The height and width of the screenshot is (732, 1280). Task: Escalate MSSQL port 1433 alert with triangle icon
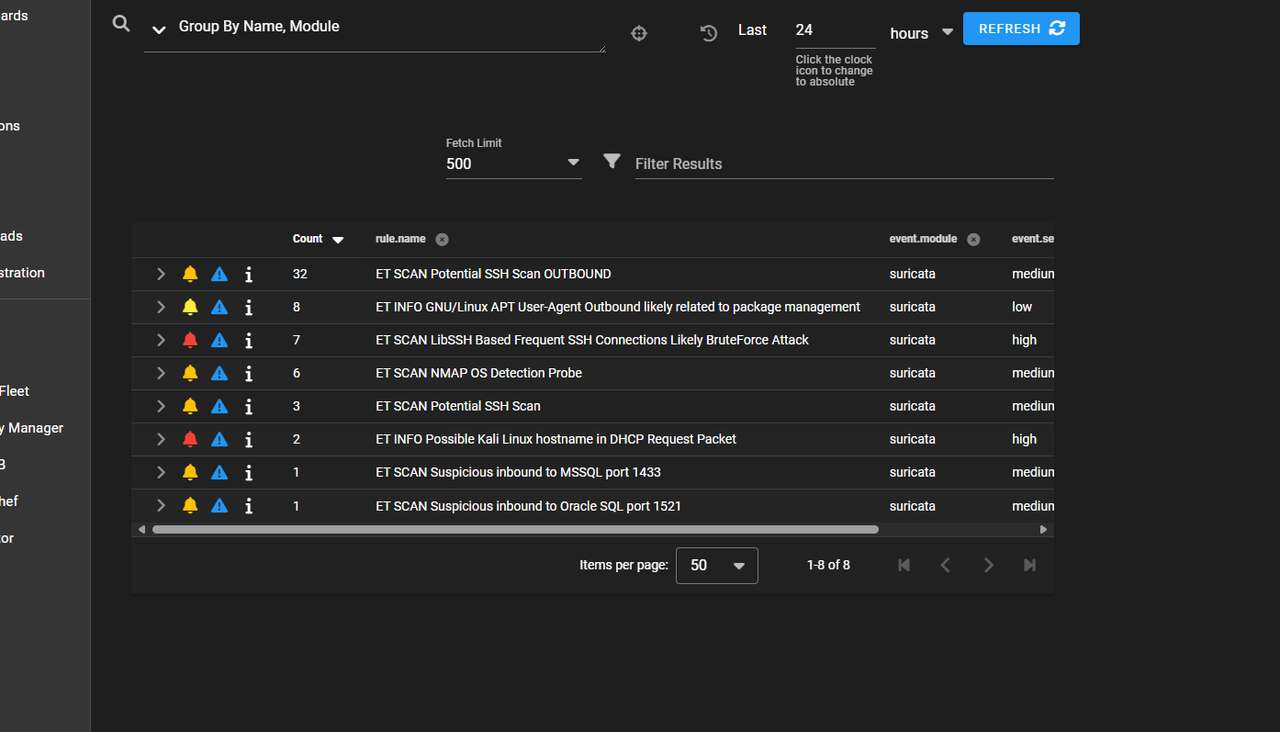click(x=219, y=472)
